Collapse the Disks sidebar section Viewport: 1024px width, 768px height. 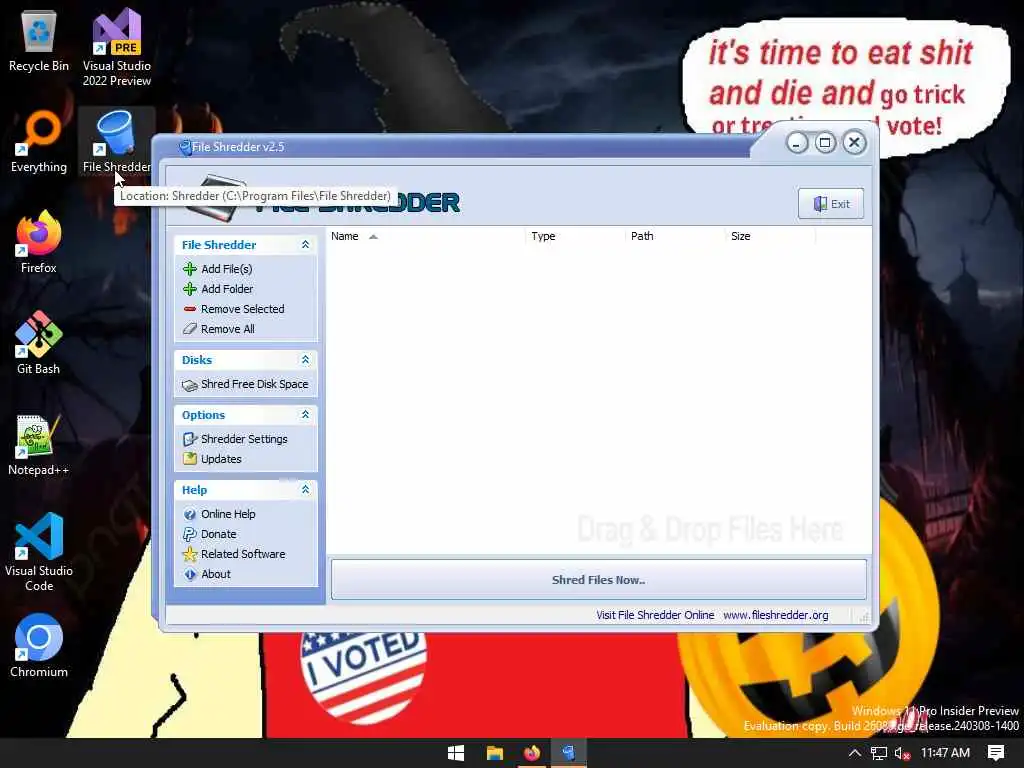[305, 360]
